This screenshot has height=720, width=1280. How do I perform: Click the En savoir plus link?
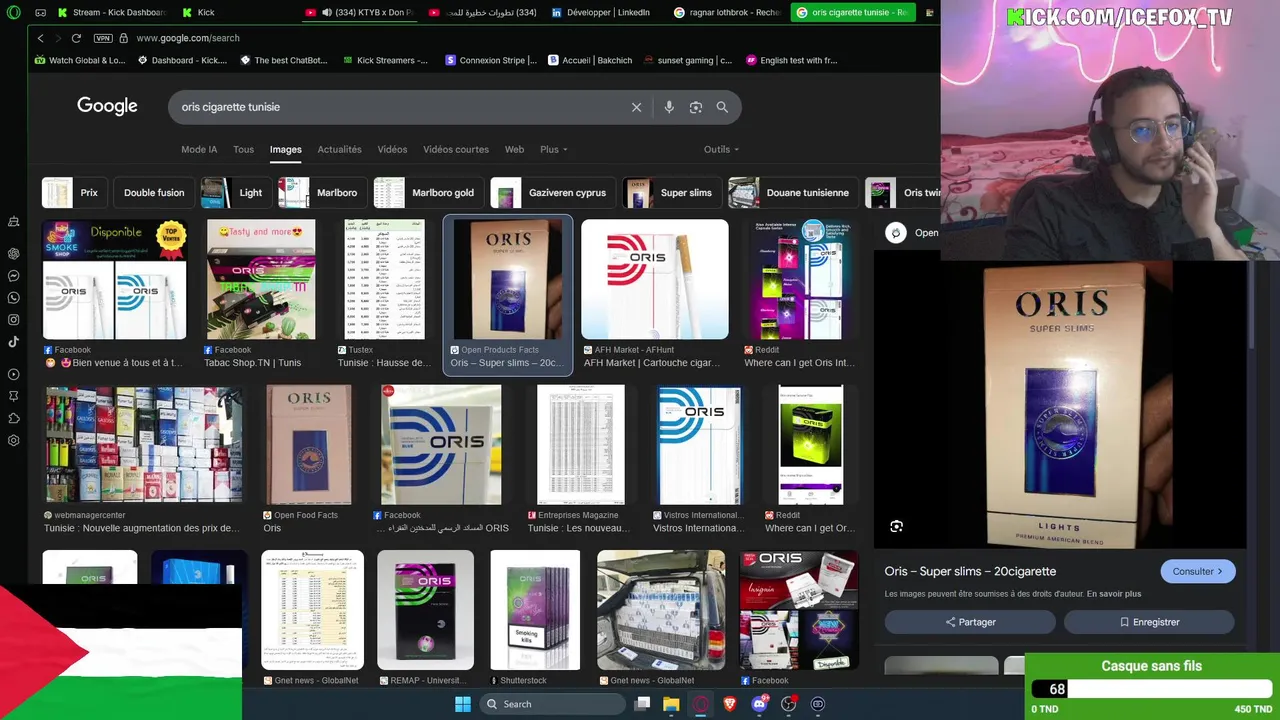point(1114,594)
